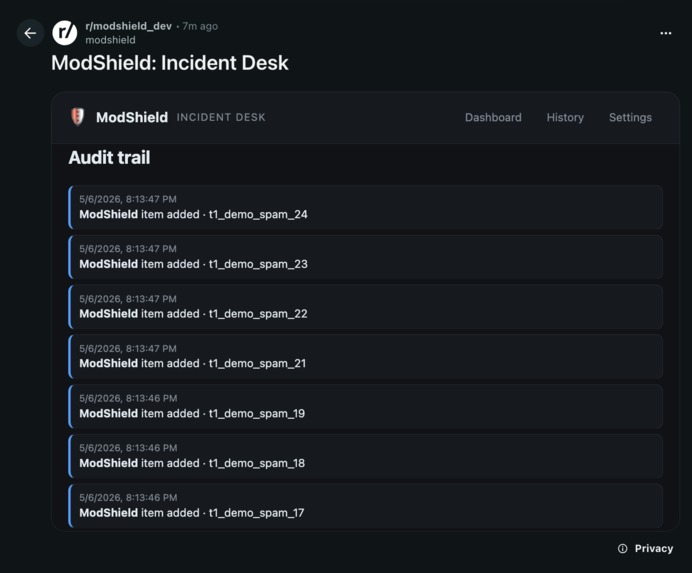This screenshot has height=573, width=692.
Task: Click the Privacy info icon
Action: [622, 548]
